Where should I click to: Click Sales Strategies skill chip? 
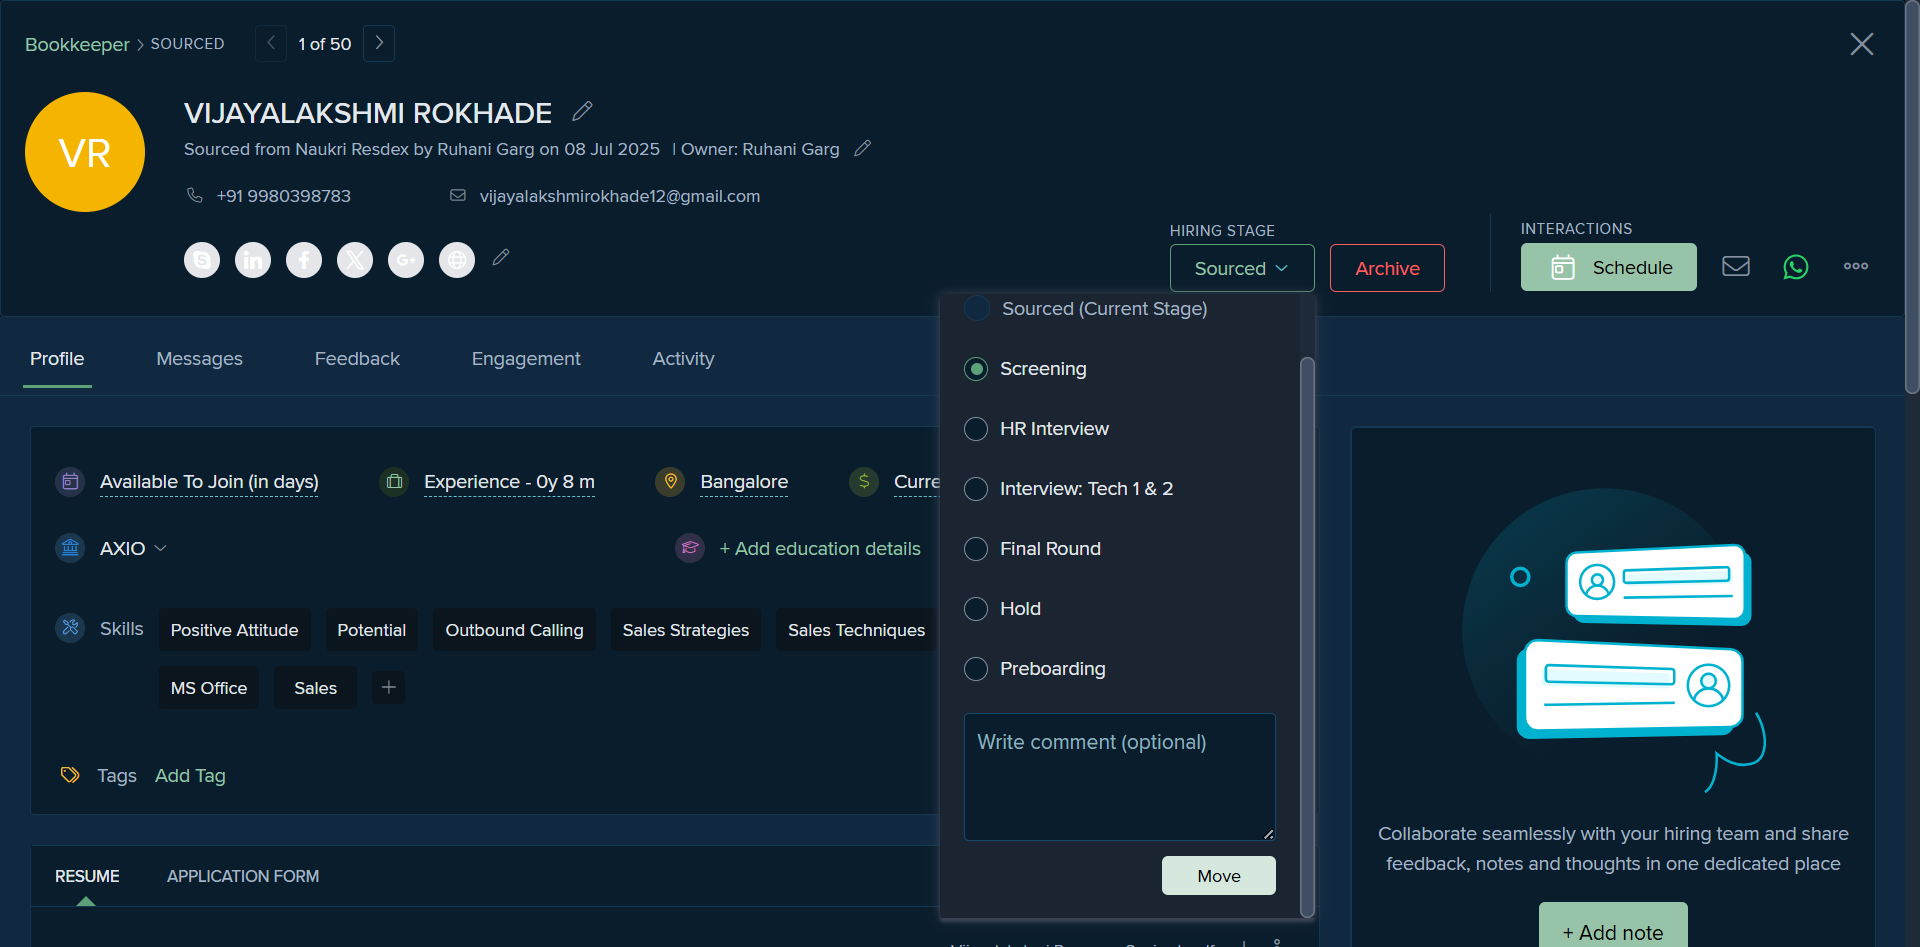click(x=685, y=630)
